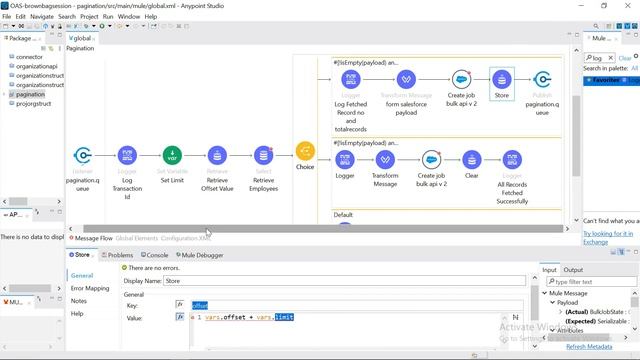640x360 pixels.
Task: Click the canvas vertical scrollbar thumb
Action: [x=576, y=136]
